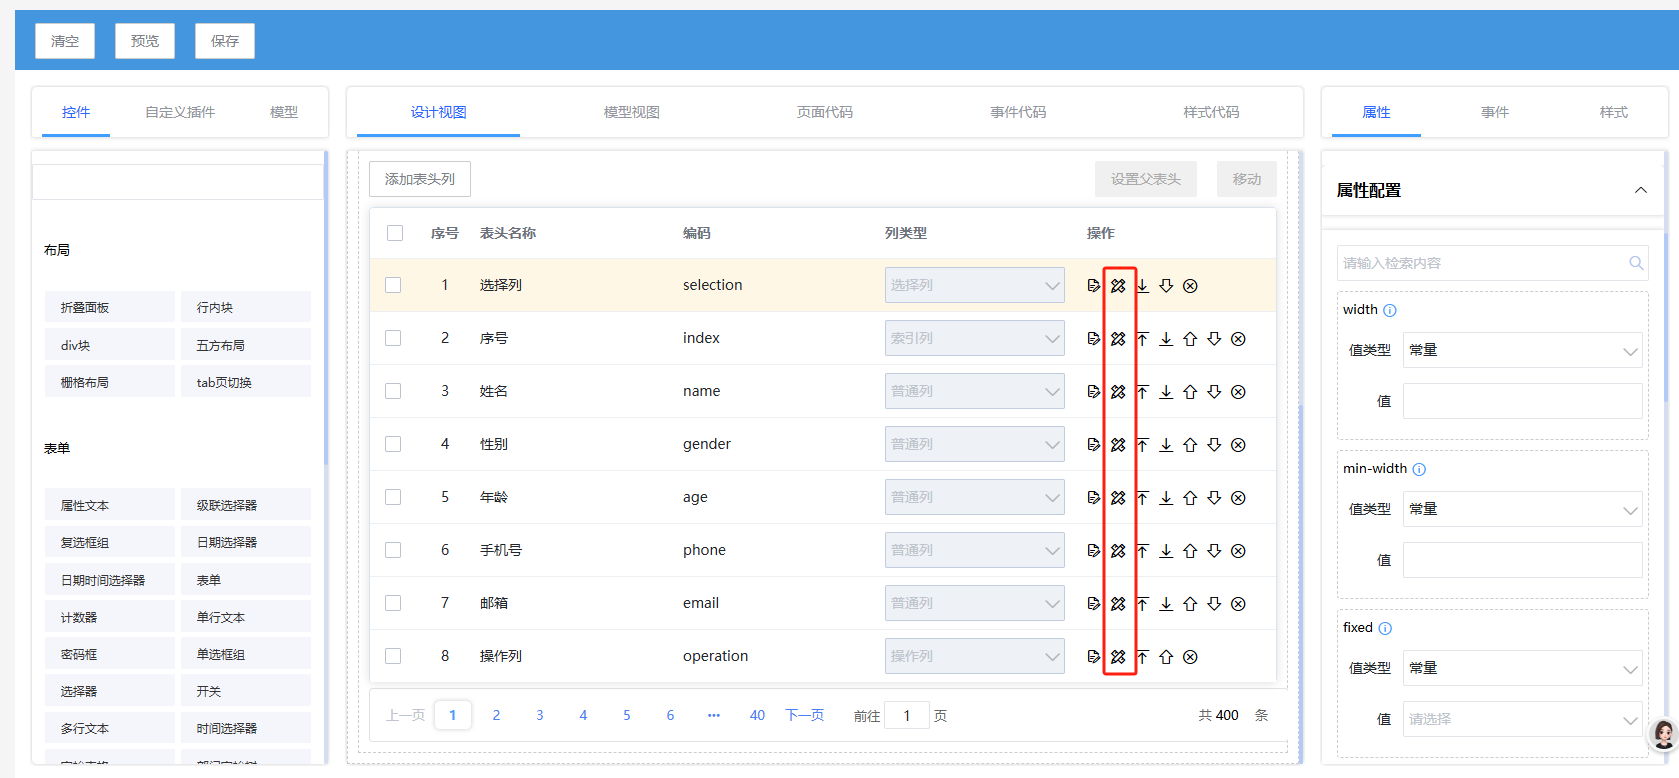The image size is (1679, 778).
Task: Open the fixed 值 请选择 dropdown
Action: pos(1521,719)
